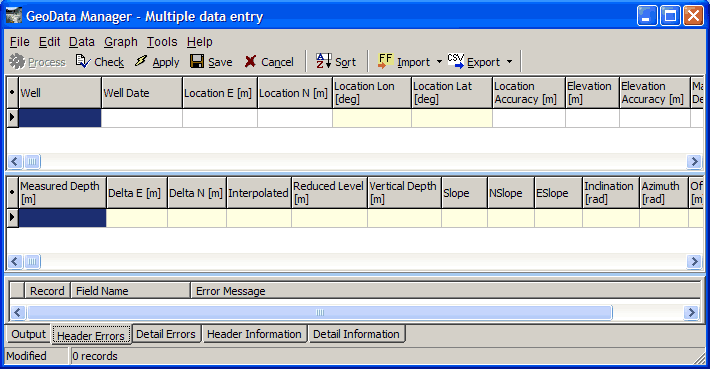Click the Location Accuracy [m] header
Image resolution: width=710 pixels, height=369 pixels.
point(528,93)
